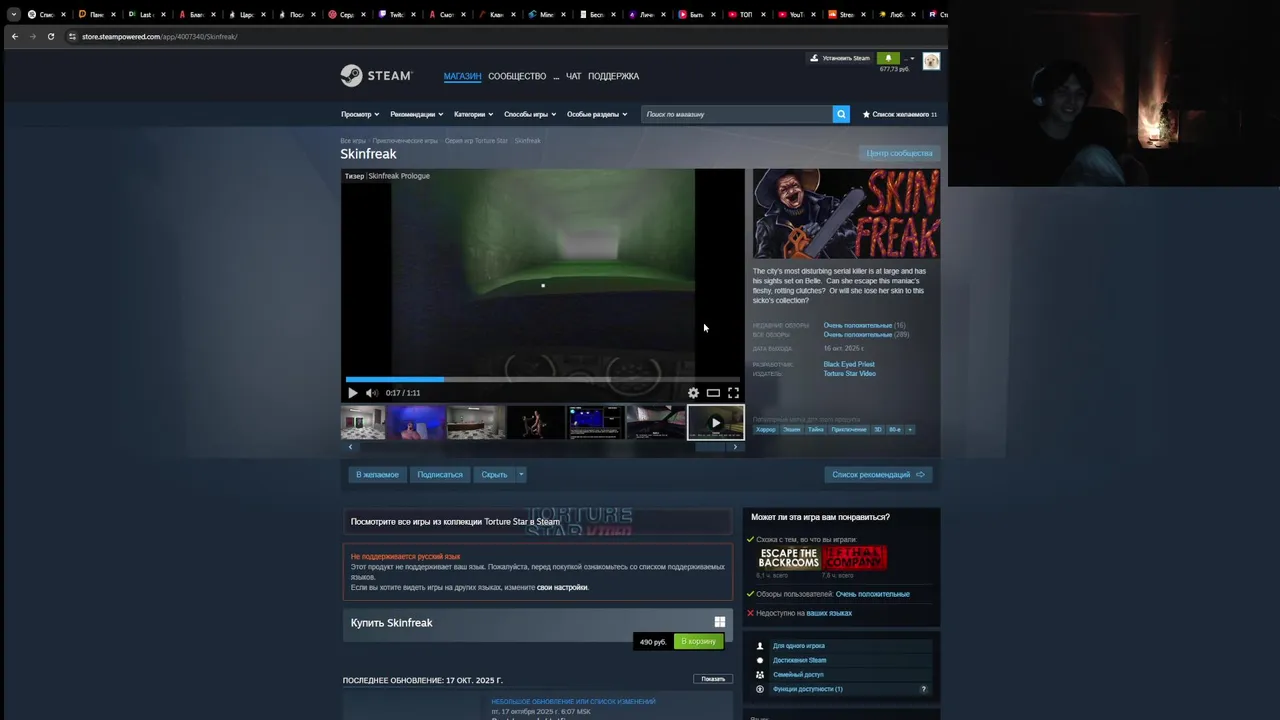Open the ПОДДЕРЖКА menu
Viewport: 1280px width, 720px height.
pos(613,76)
